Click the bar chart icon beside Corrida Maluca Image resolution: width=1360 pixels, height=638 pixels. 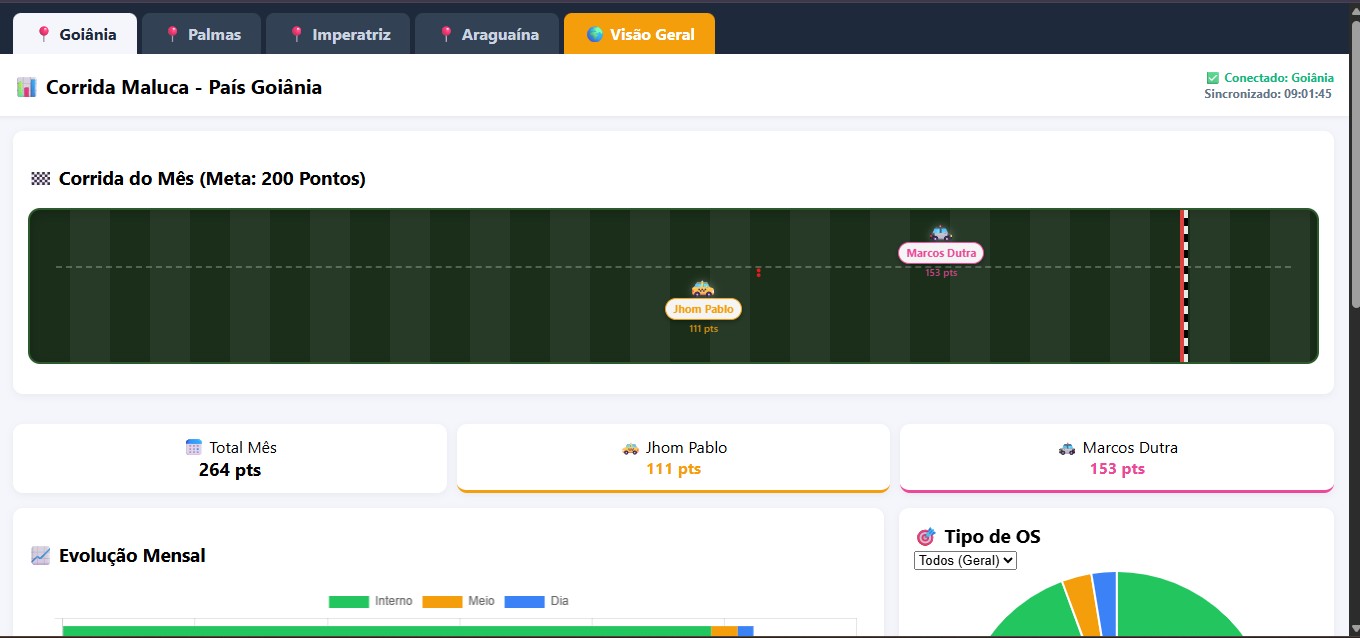27,87
